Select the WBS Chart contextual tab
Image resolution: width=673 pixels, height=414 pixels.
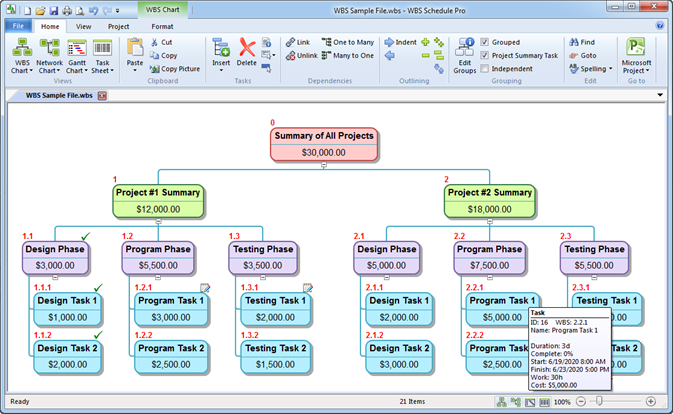tap(163, 9)
